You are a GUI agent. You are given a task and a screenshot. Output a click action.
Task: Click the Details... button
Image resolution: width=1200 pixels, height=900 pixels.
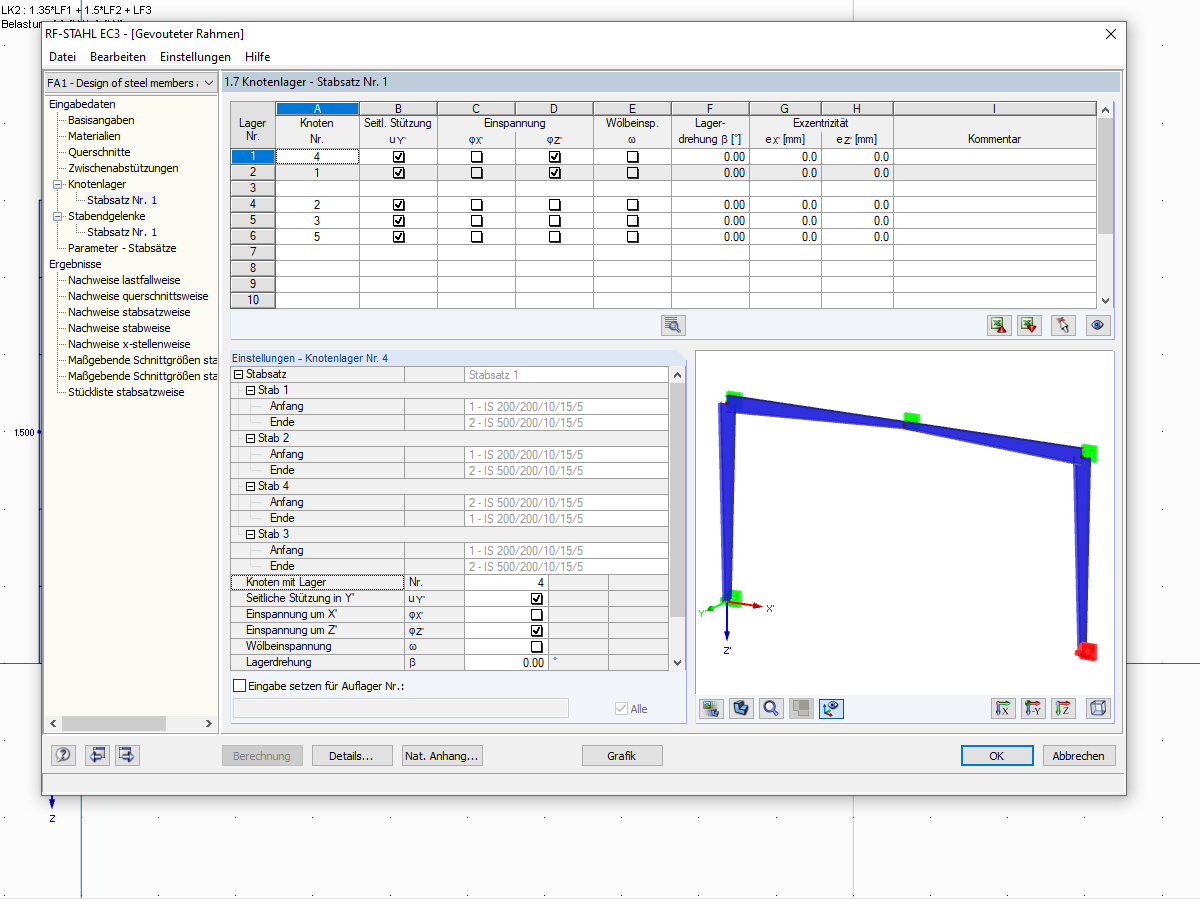[351, 756]
